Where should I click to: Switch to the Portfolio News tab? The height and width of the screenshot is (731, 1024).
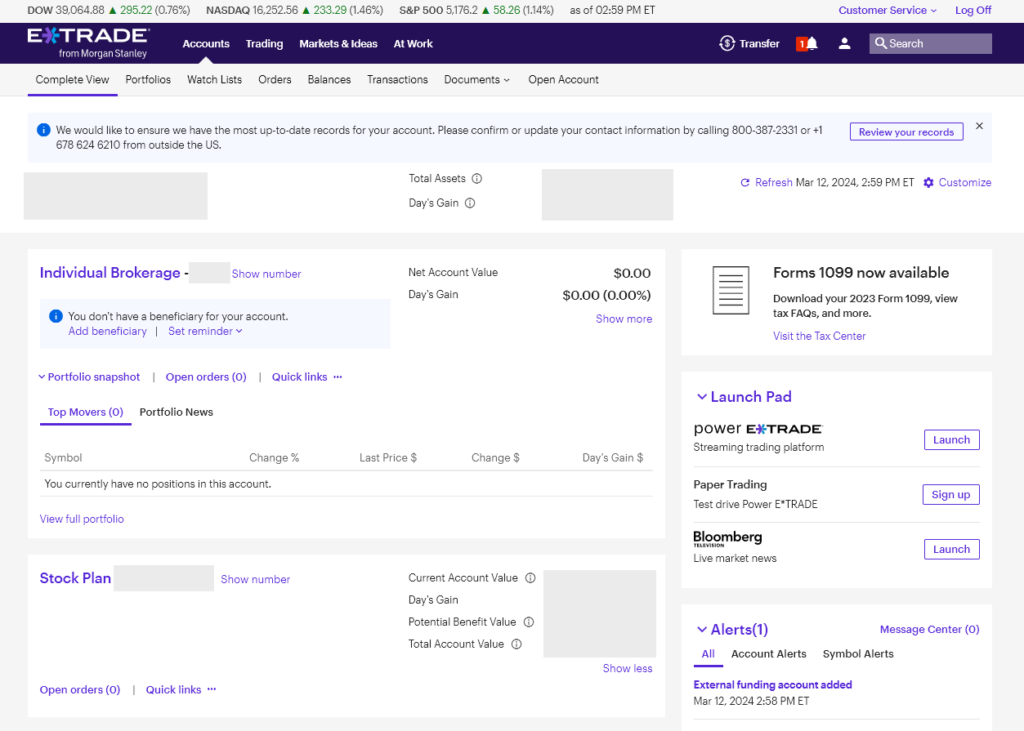pos(176,412)
